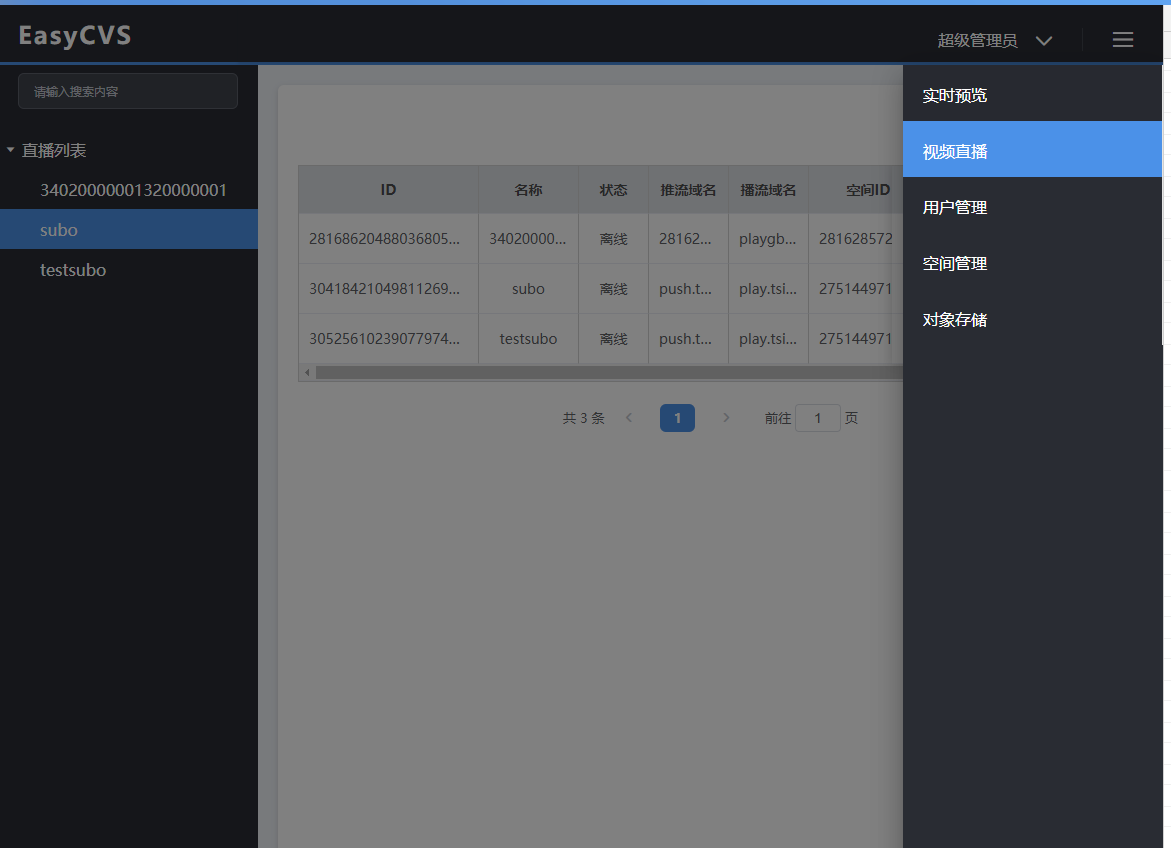
Task: Click space ID cell 281628572
Action: [x=856, y=239]
